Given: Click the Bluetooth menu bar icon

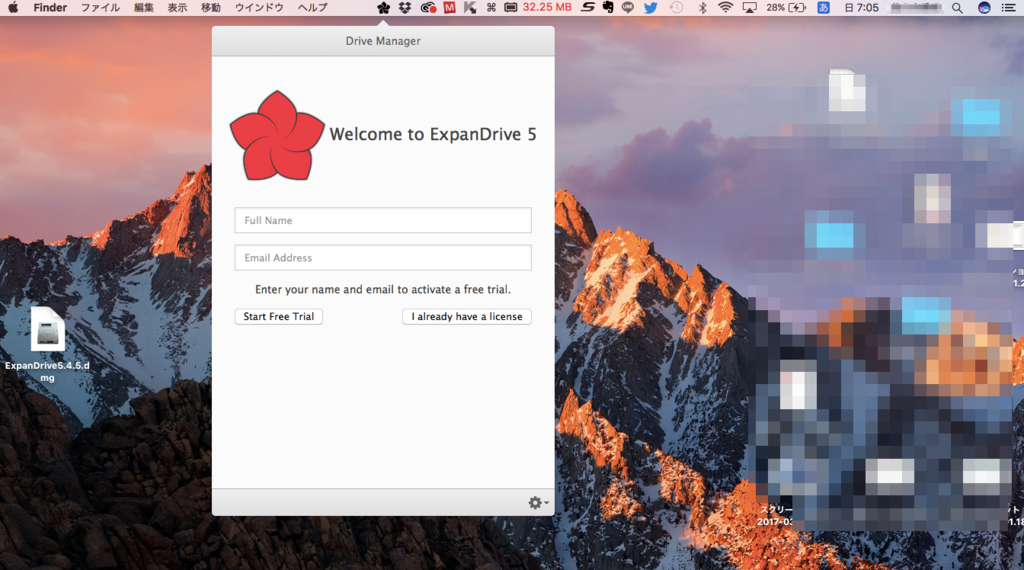Looking at the screenshot, I should pyautogui.click(x=703, y=8).
